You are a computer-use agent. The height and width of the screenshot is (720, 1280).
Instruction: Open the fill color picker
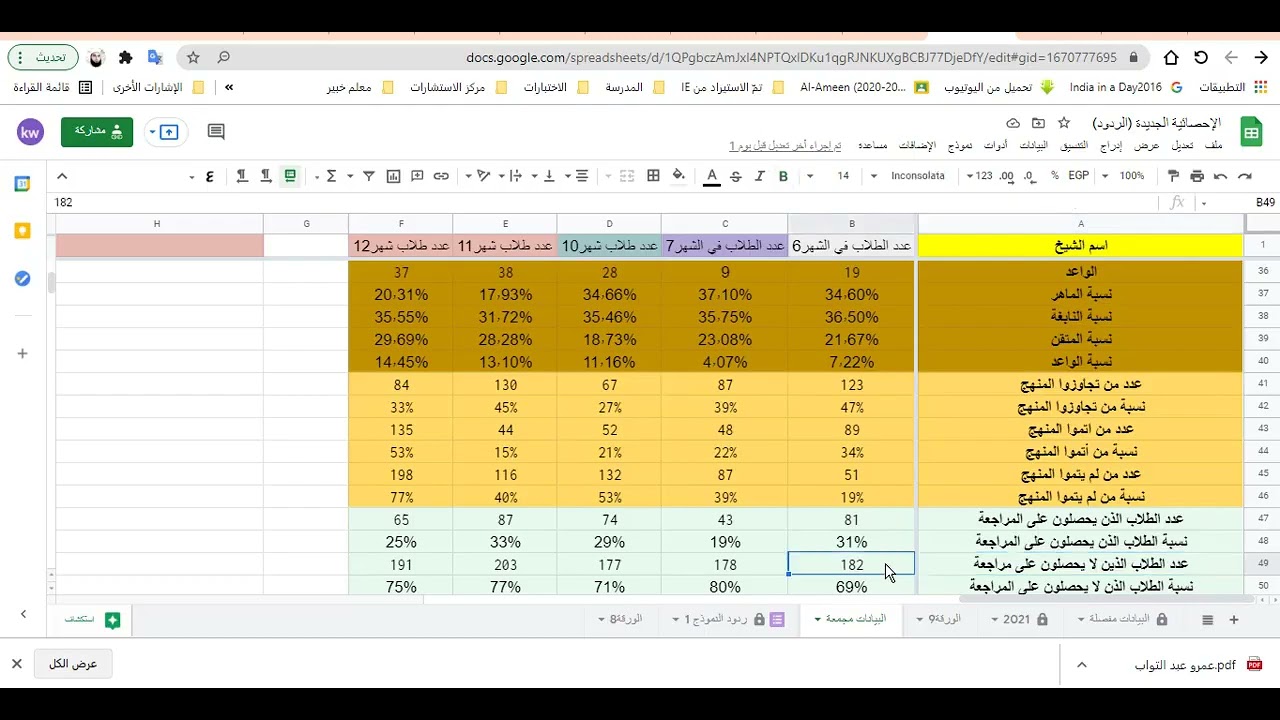(679, 176)
